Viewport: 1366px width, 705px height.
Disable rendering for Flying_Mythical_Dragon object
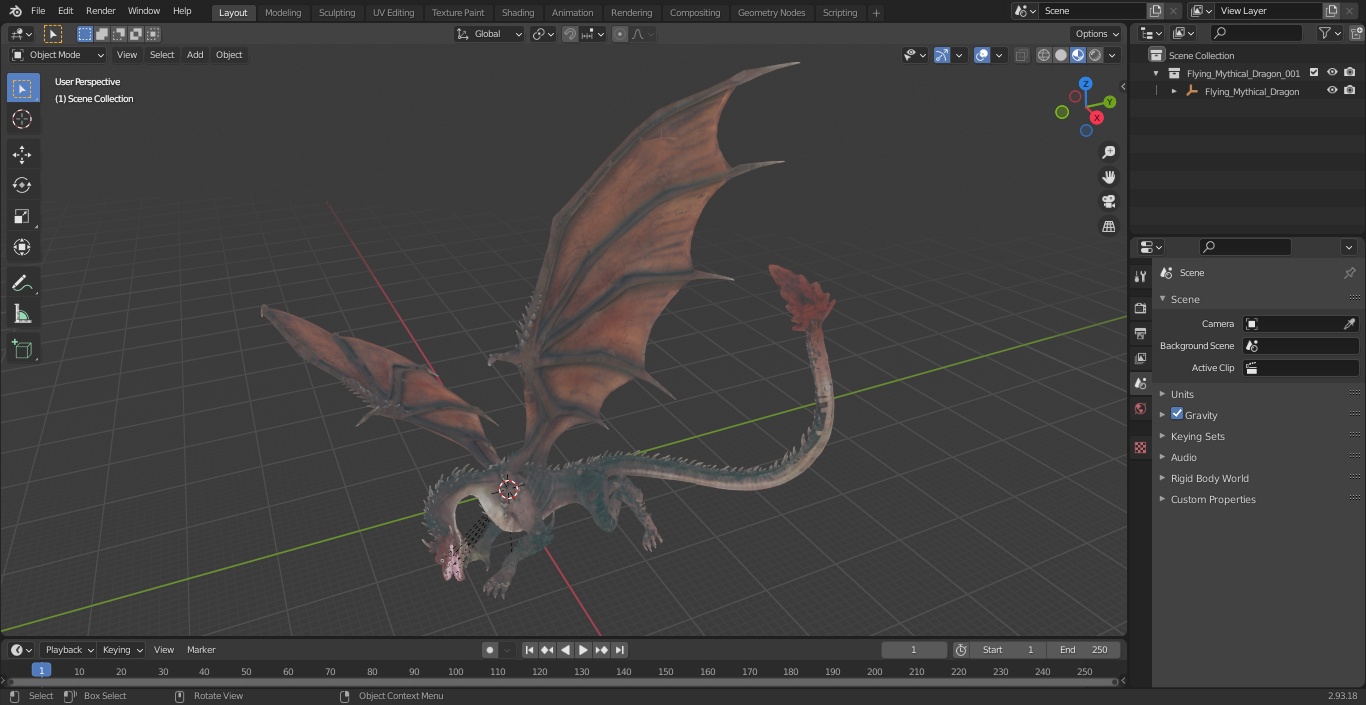[x=1350, y=91]
